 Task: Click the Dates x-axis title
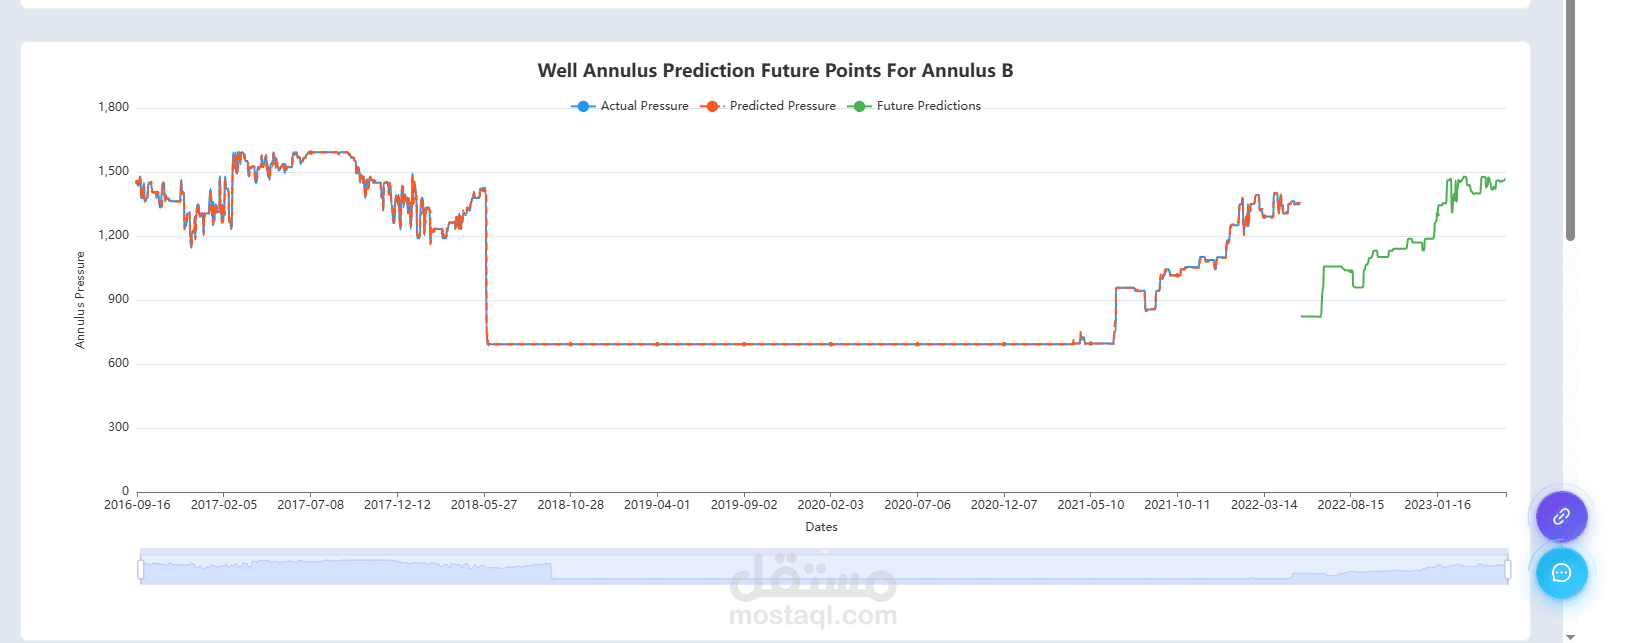click(x=821, y=527)
